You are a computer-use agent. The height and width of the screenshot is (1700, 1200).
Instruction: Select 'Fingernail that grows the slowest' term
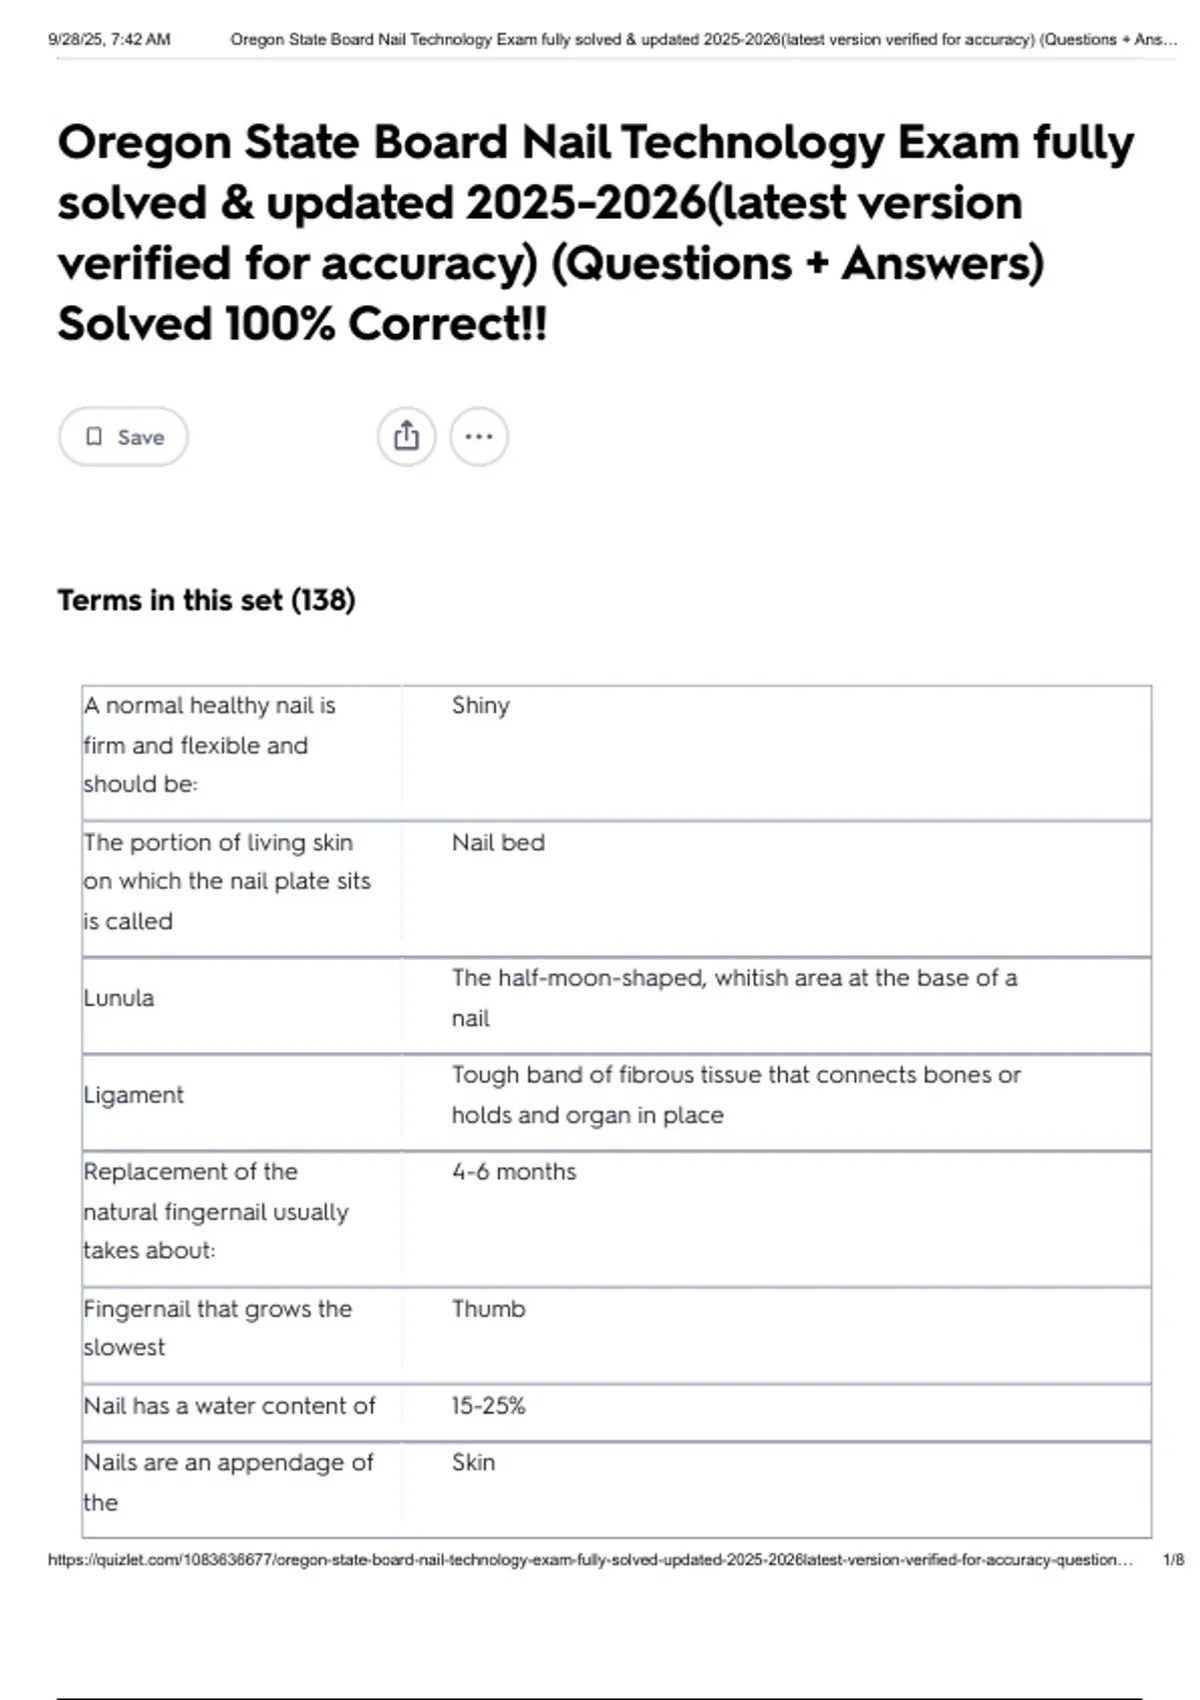pyautogui.click(x=218, y=1327)
